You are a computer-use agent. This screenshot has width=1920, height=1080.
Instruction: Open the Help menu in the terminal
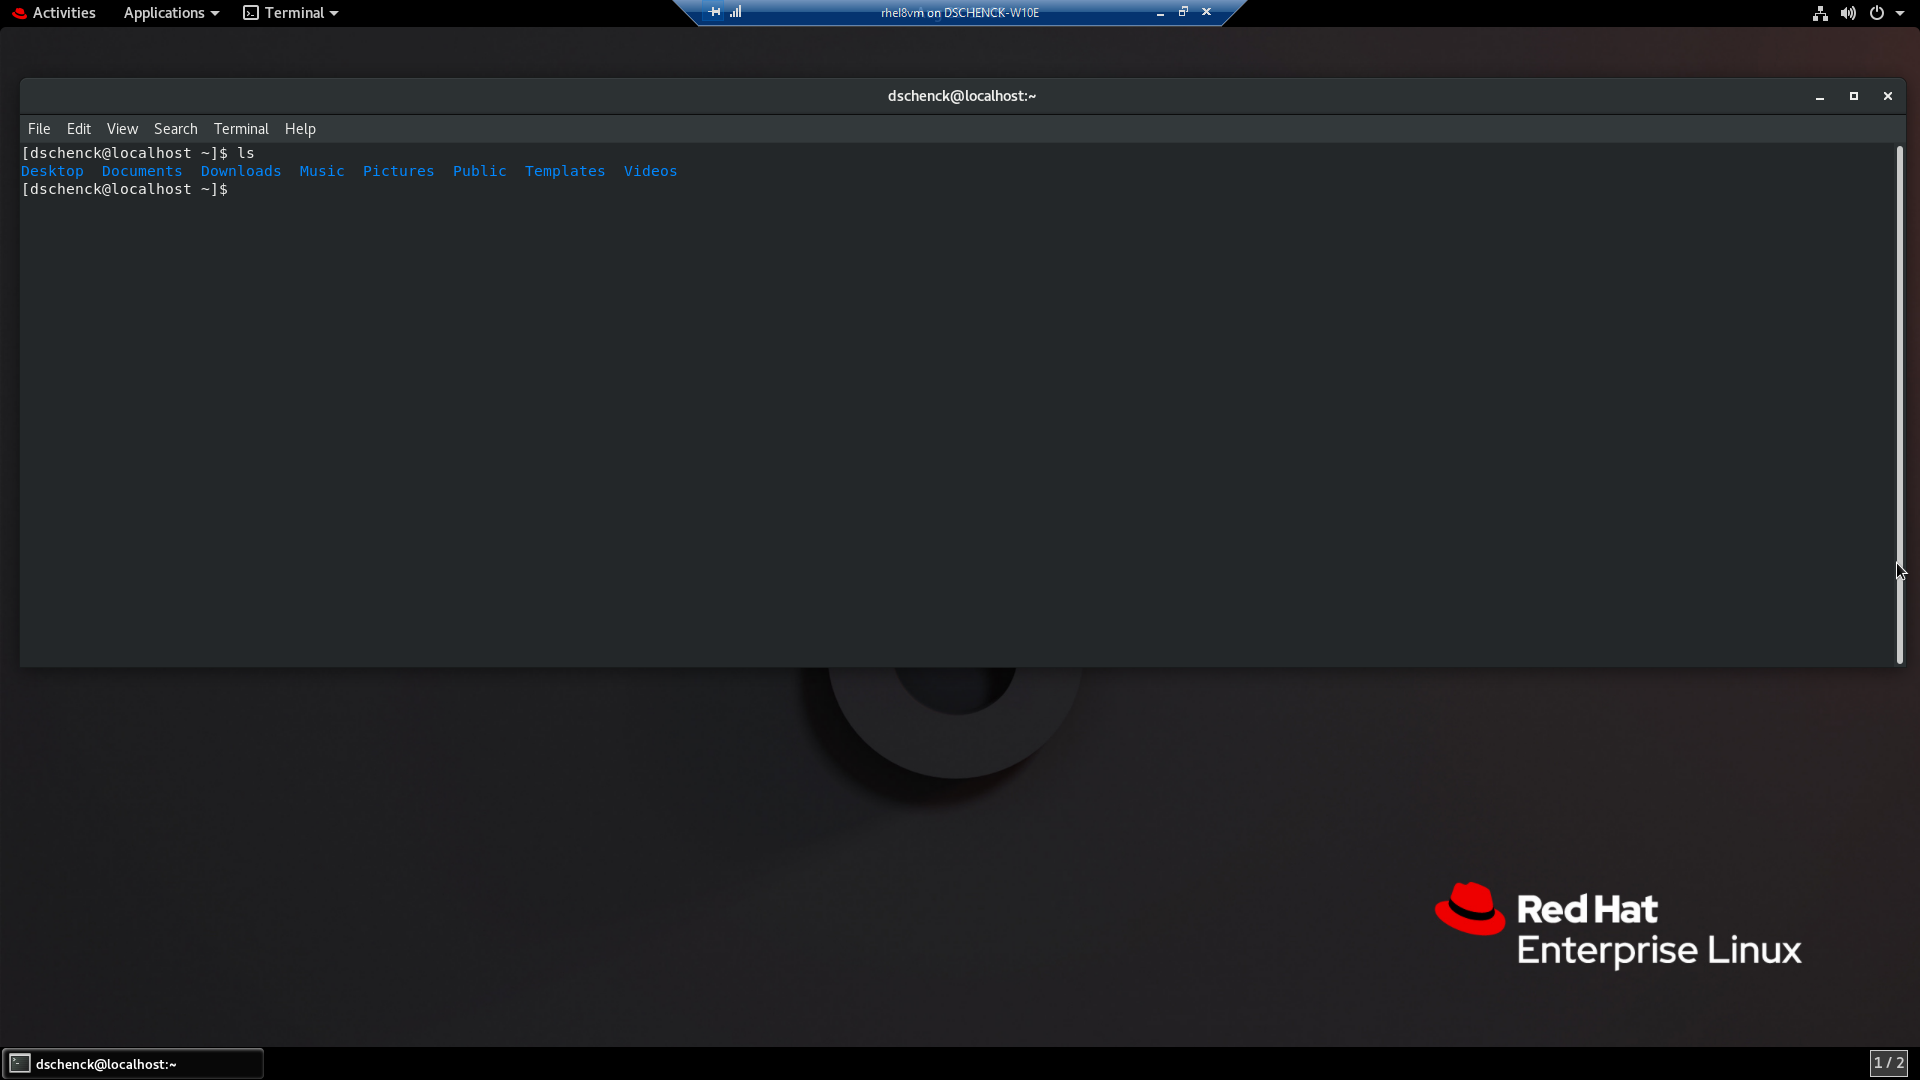click(x=300, y=128)
